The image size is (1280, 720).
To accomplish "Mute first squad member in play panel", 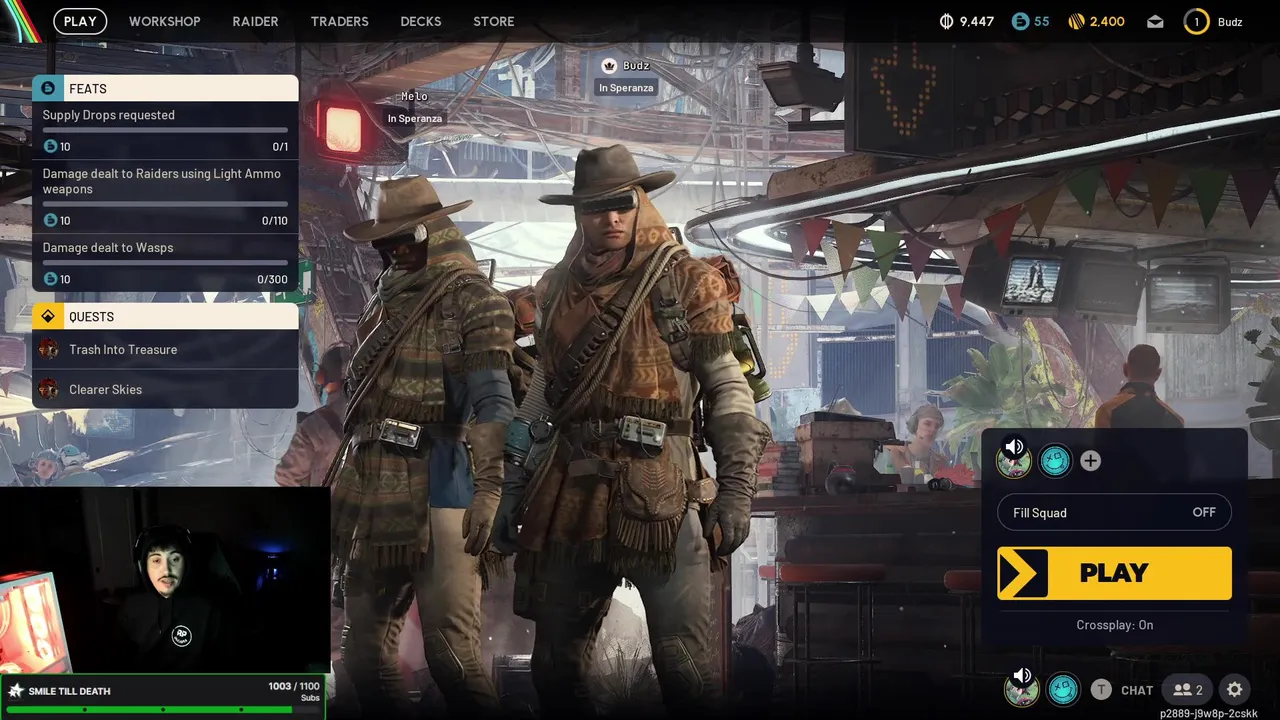I will pyautogui.click(x=1014, y=460).
